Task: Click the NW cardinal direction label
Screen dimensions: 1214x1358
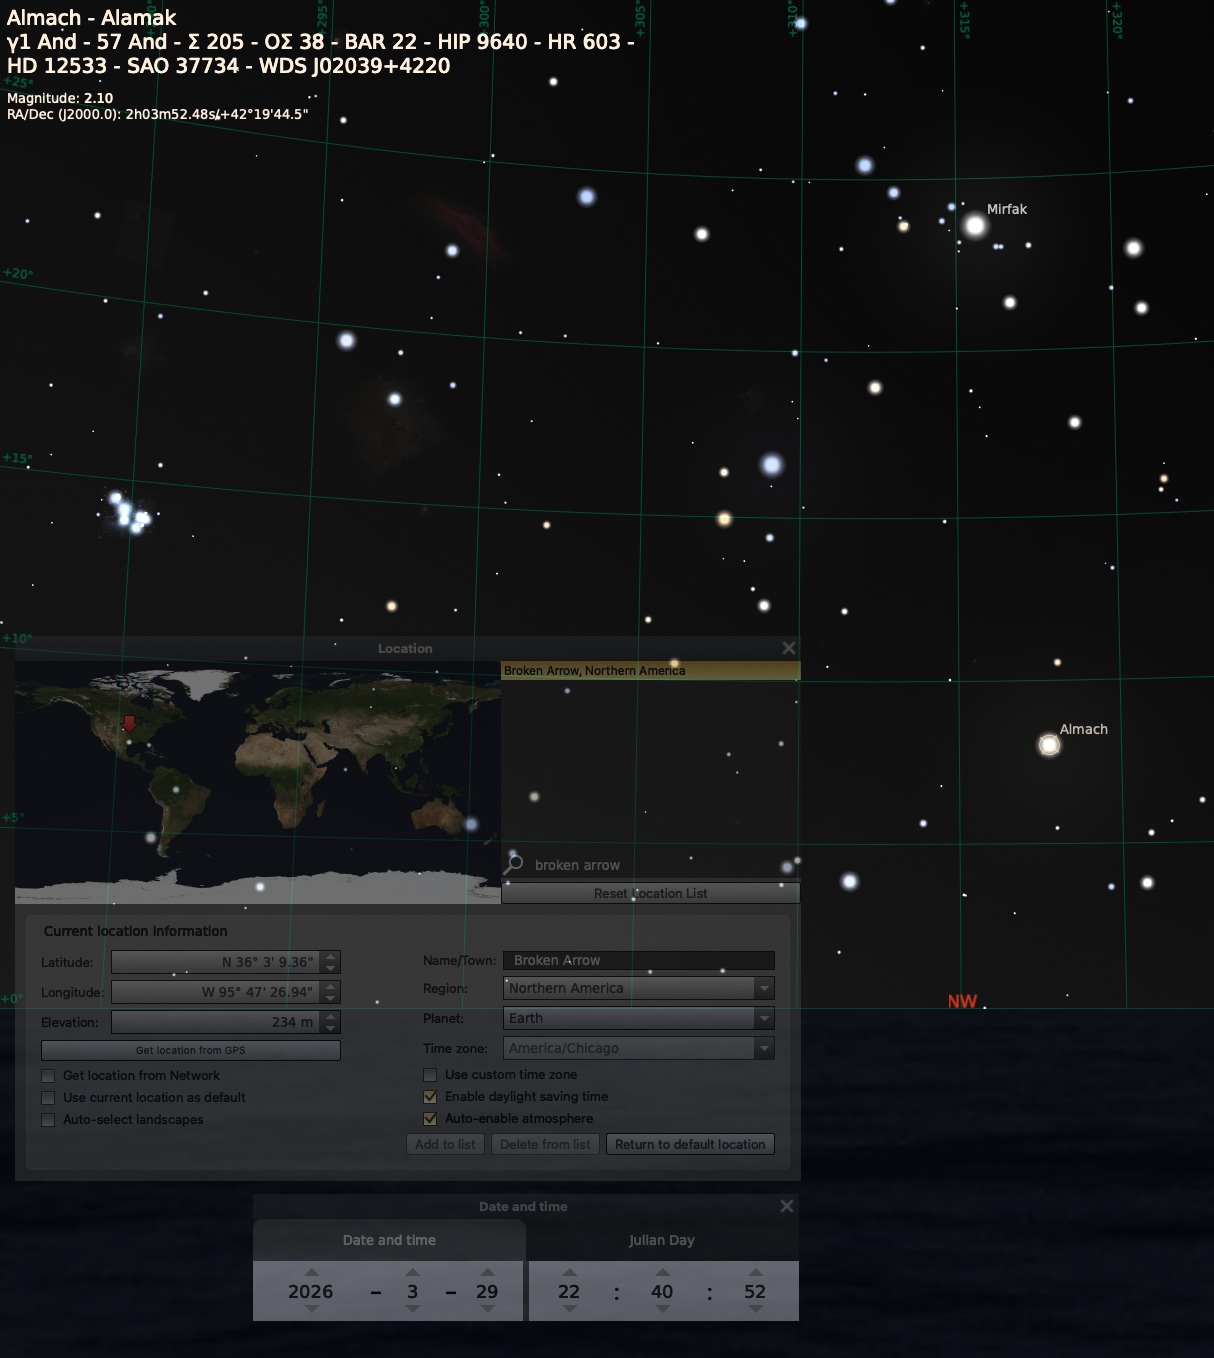Action: pos(962,1001)
